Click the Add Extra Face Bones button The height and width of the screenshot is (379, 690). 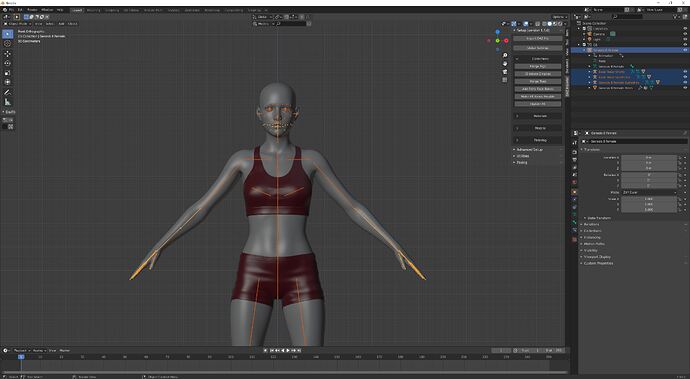pos(537,89)
